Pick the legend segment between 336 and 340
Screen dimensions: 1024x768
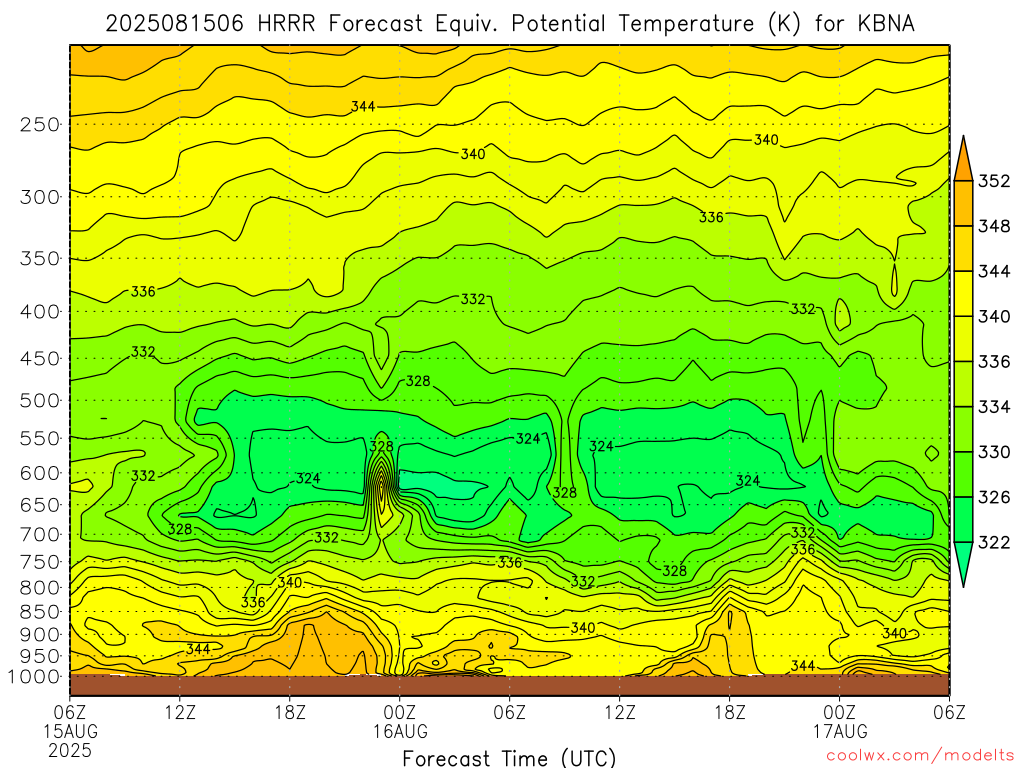point(963,339)
